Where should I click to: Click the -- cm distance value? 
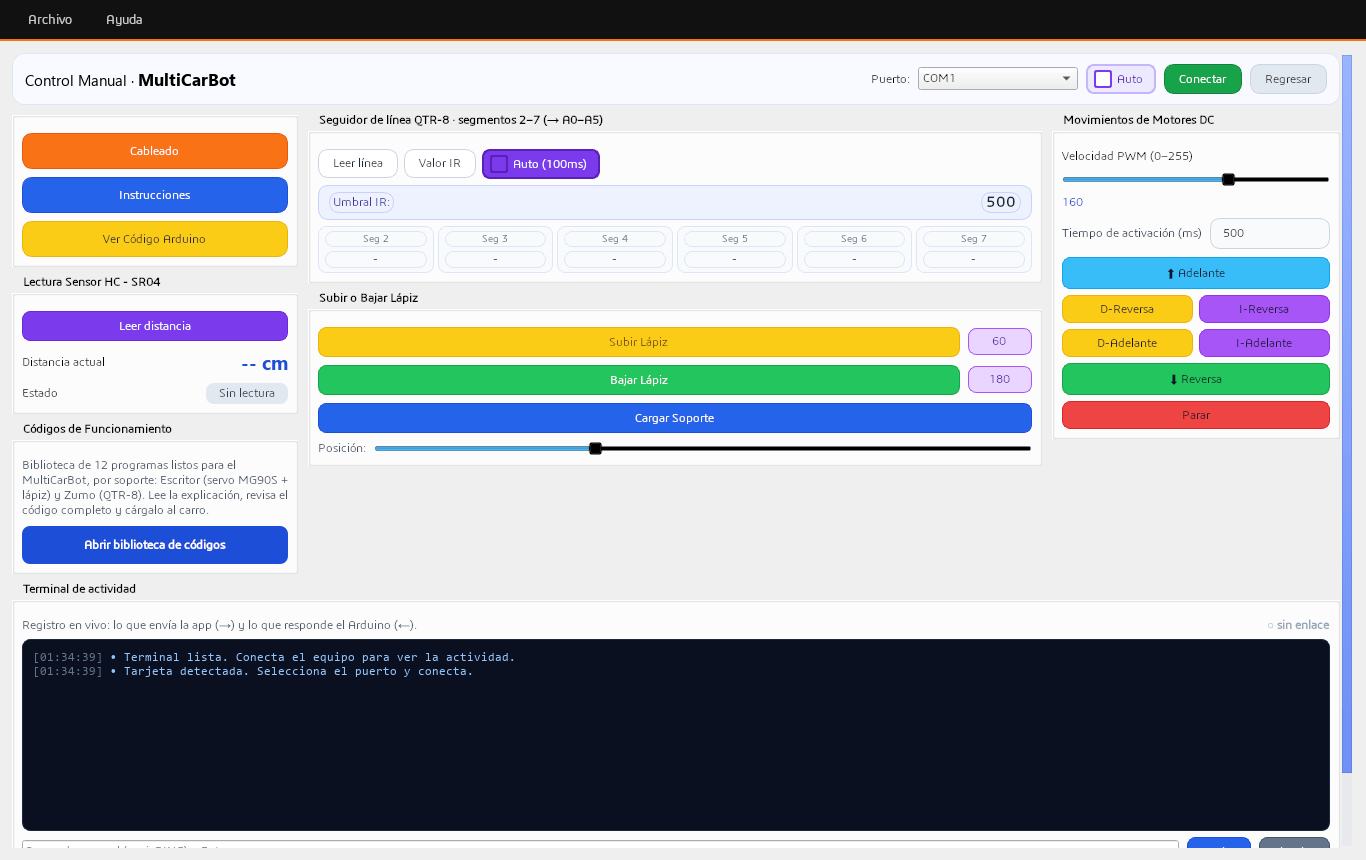tap(265, 363)
